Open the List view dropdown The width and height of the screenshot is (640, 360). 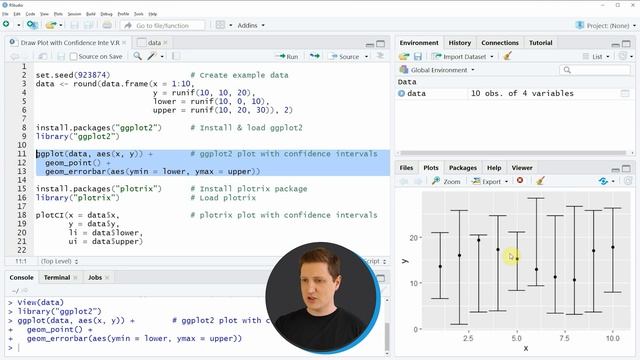pos(596,56)
